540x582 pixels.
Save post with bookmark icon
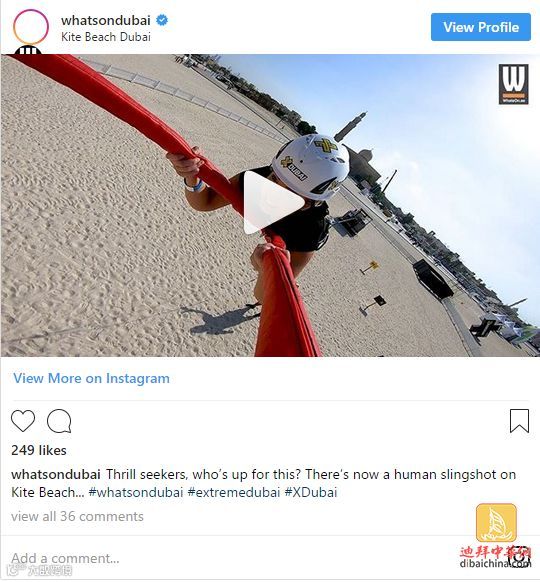[519, 421]
